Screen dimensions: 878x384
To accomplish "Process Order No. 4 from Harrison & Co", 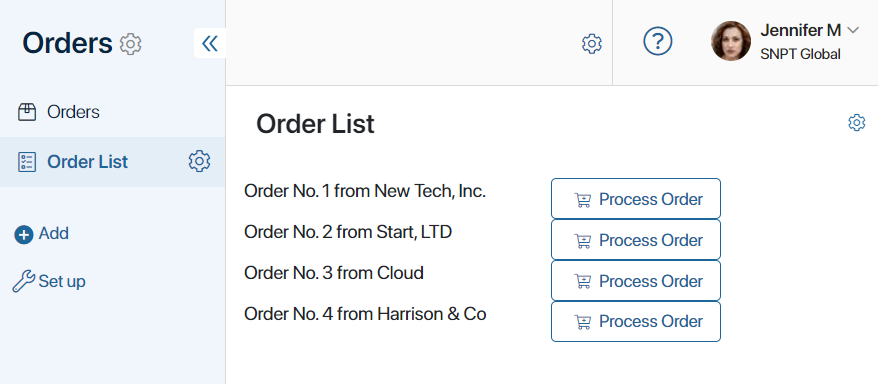I will click(636, 321).
